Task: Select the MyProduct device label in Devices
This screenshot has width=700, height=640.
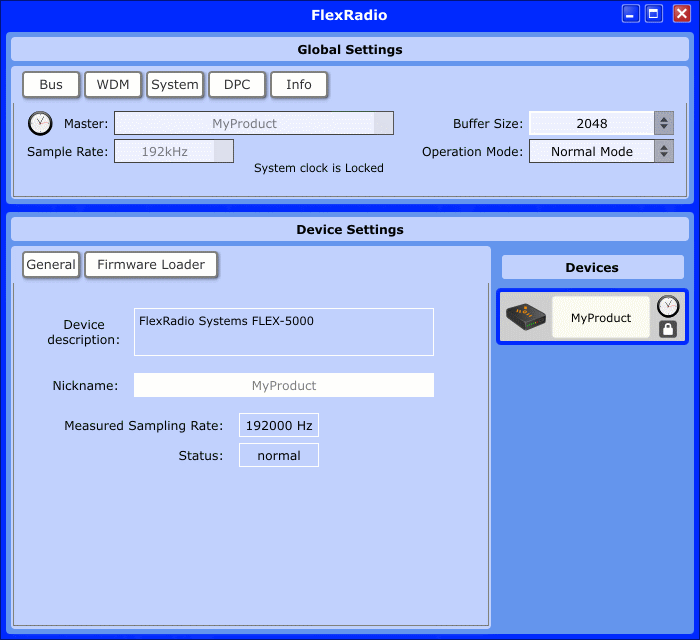Action: click(601, 317)
